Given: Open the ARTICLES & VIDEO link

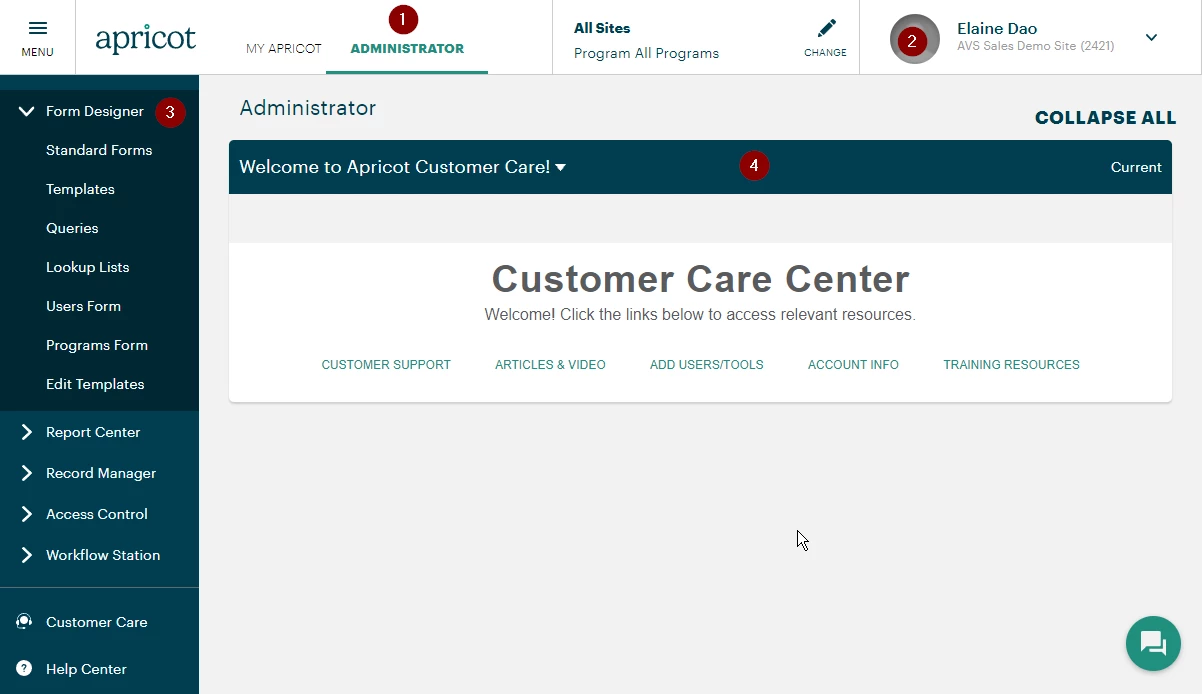Looking at the screenshot, I should [x=550, y=365].
